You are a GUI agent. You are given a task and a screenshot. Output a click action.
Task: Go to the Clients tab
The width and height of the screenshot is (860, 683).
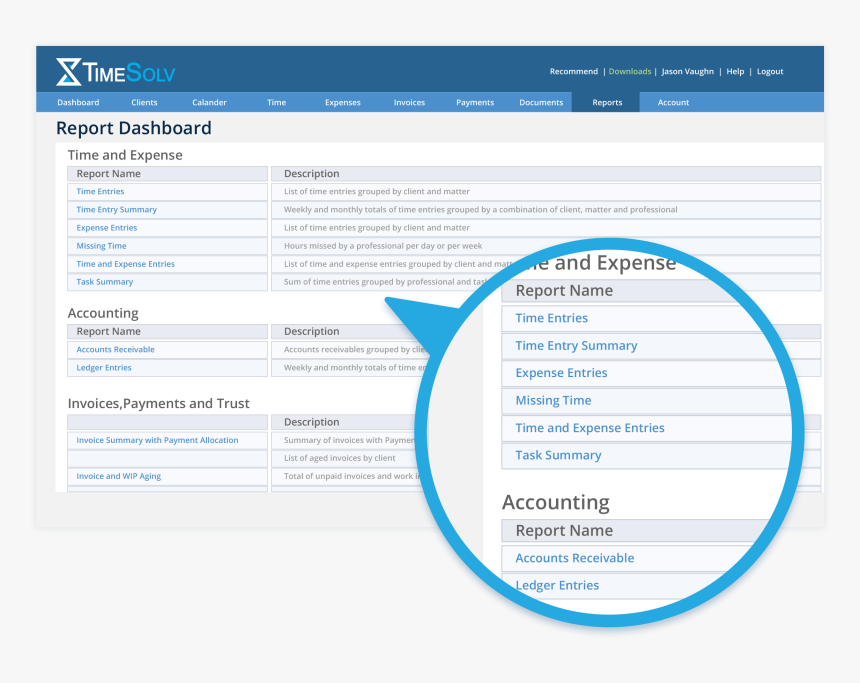coord(144,103)
